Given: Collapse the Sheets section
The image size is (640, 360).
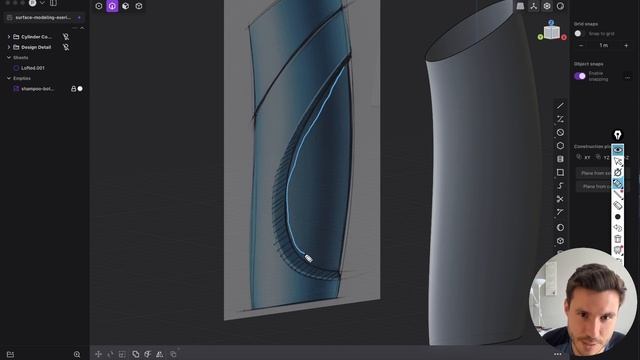Looking at the screenshot, I should tap(9, 58).
